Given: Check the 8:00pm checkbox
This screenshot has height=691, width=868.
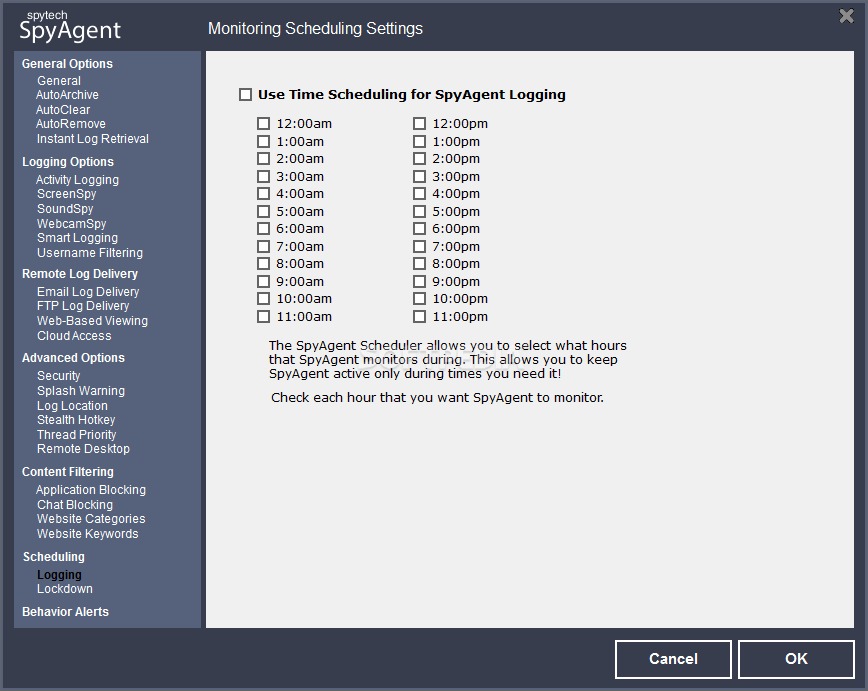Looking at the screenshot, I should click(x=420, y=264).
